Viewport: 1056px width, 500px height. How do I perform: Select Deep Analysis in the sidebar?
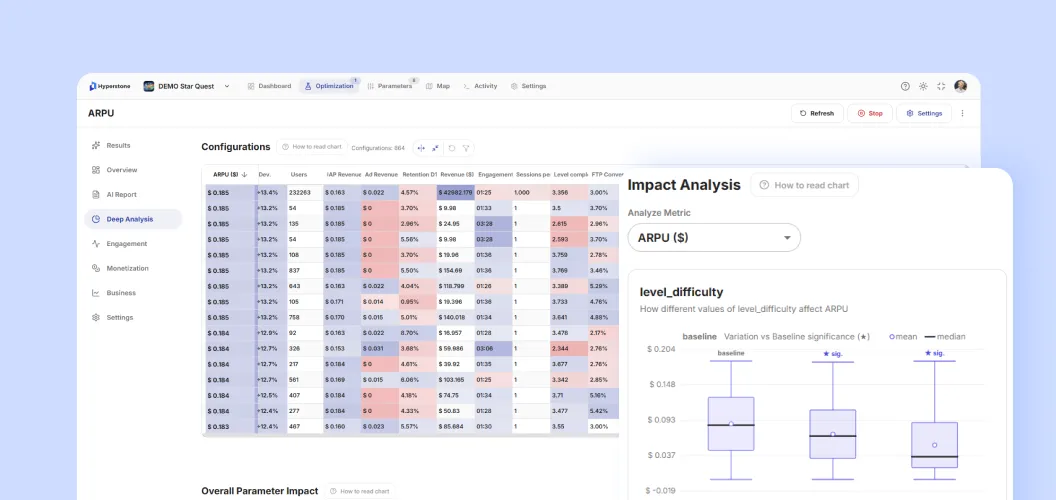[x=133, y=219]
